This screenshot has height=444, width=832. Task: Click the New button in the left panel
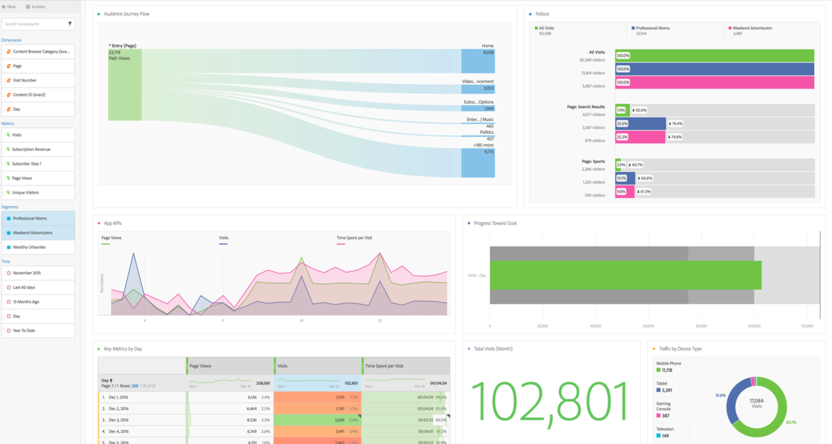click(8, 7)
